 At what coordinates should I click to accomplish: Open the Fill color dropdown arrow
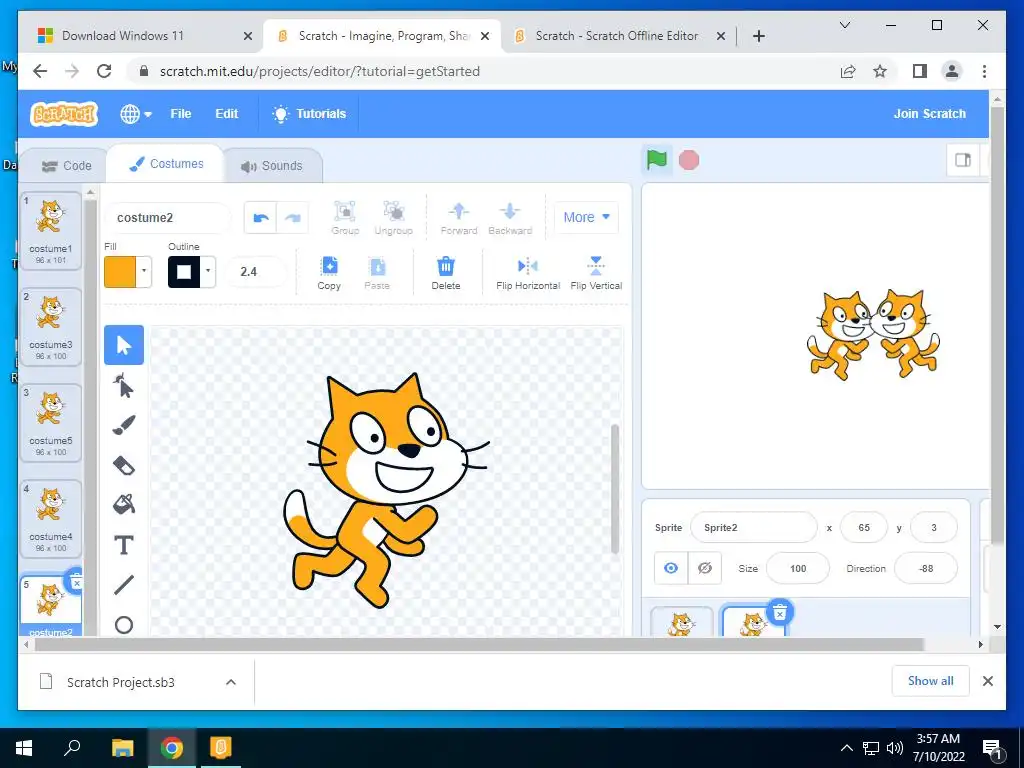point(144,271)
